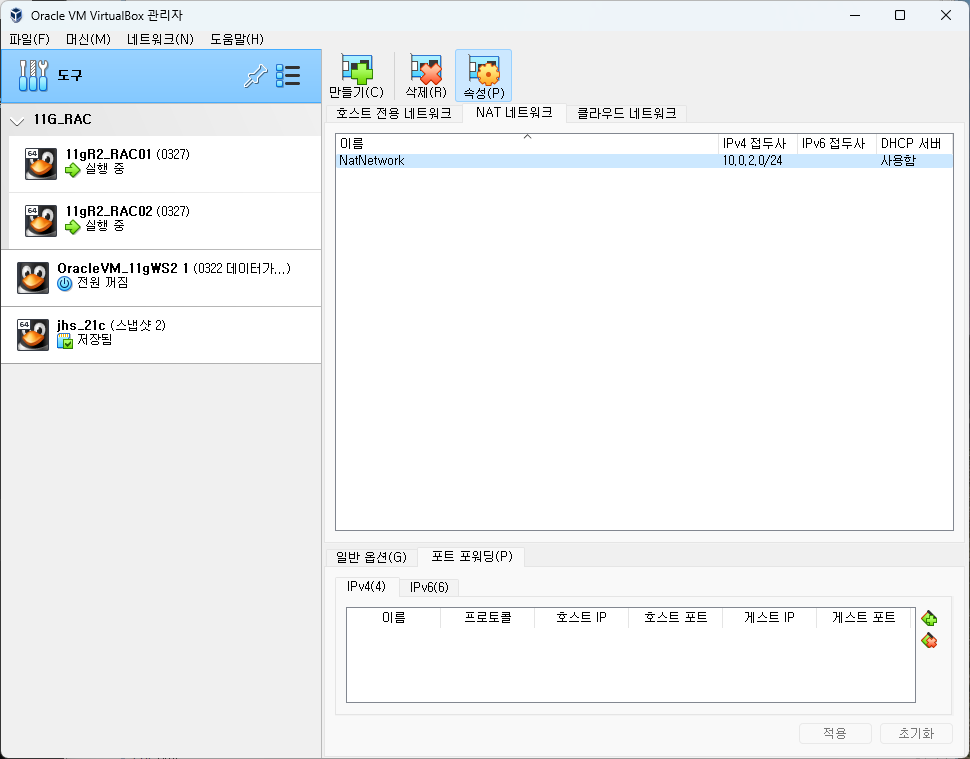Select the NAT 네트워크 tab
Screen dimensions: 970x759
514,113
